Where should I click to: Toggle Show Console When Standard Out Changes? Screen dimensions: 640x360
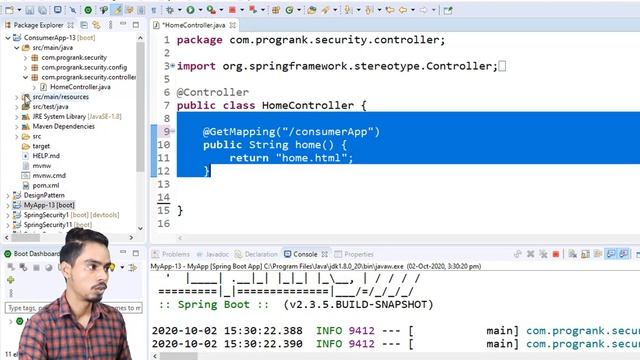pos(611,254)
